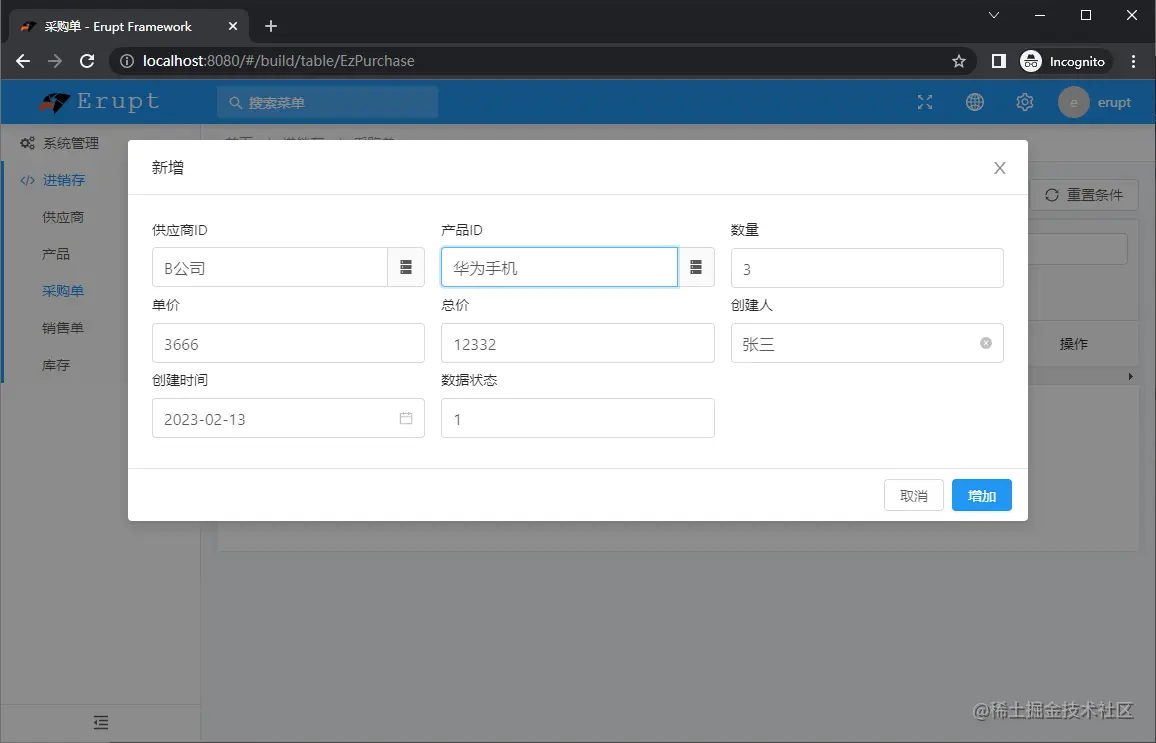Click the 总价 input with 12332
Screen dimensions: 1156x743
577,343
